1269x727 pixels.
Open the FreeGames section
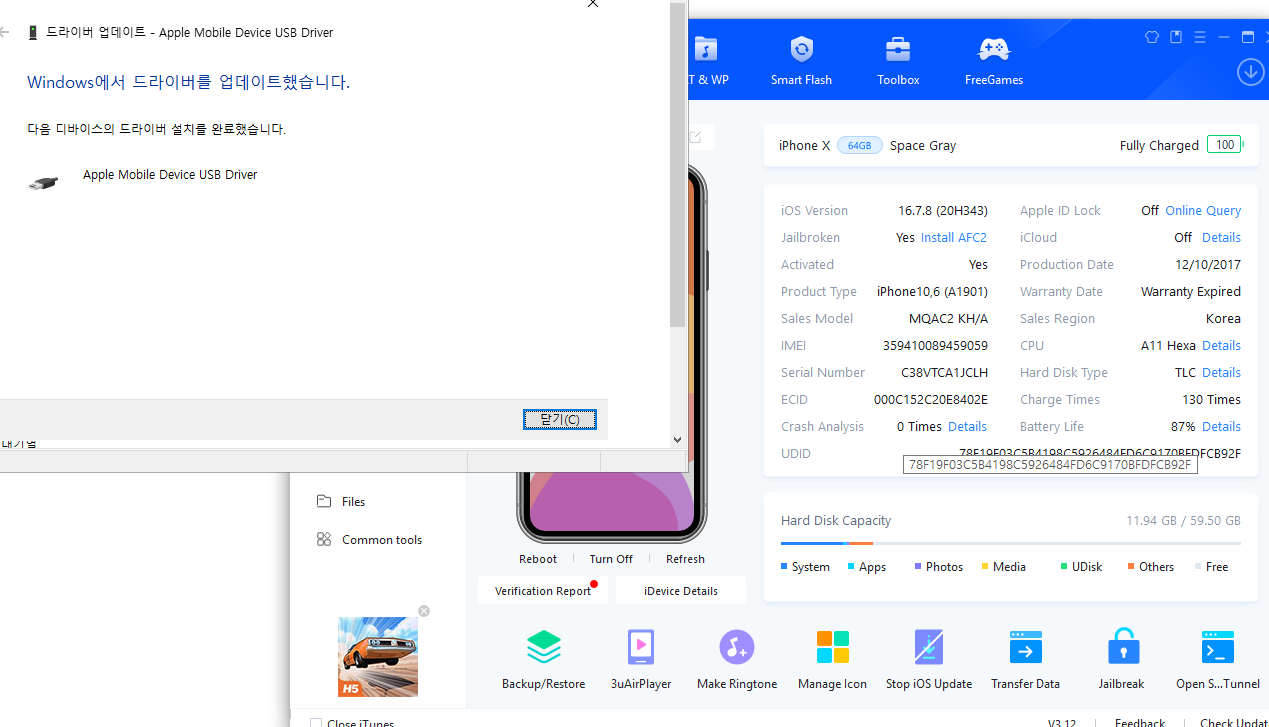click(993, 61)
